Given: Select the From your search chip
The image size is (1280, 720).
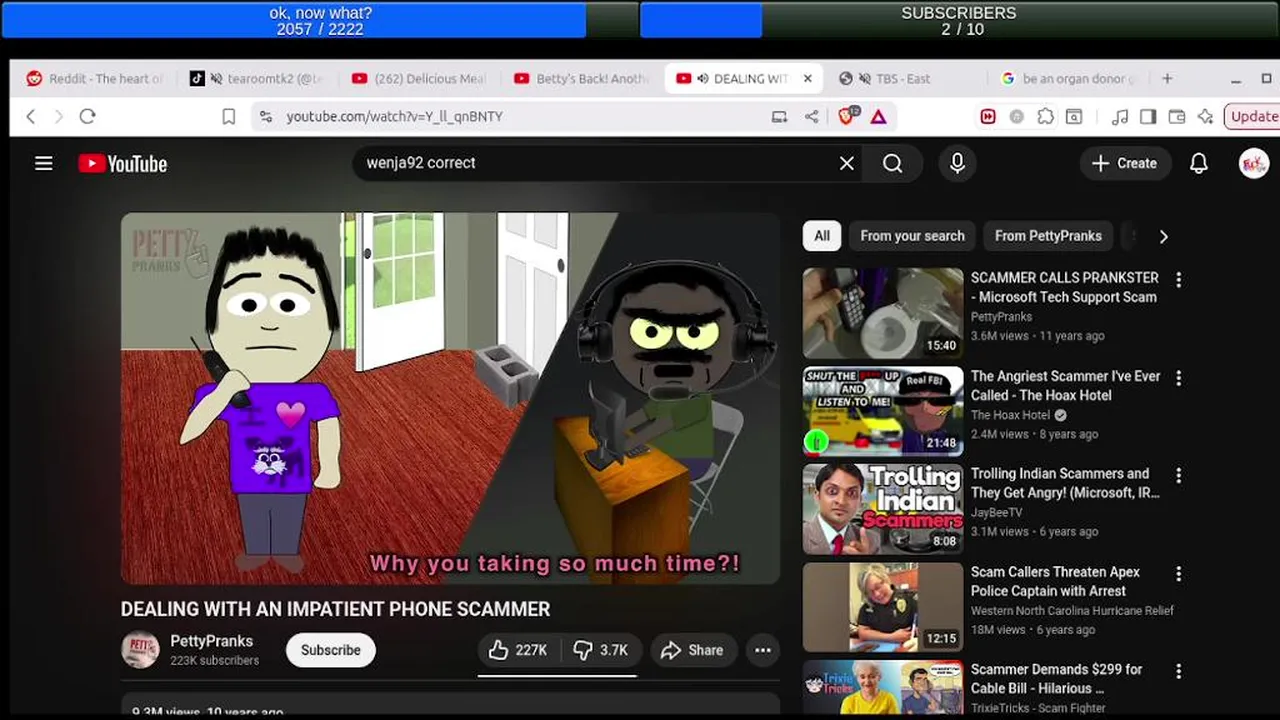Looking at the screenshot, I should tap(912, 236).
